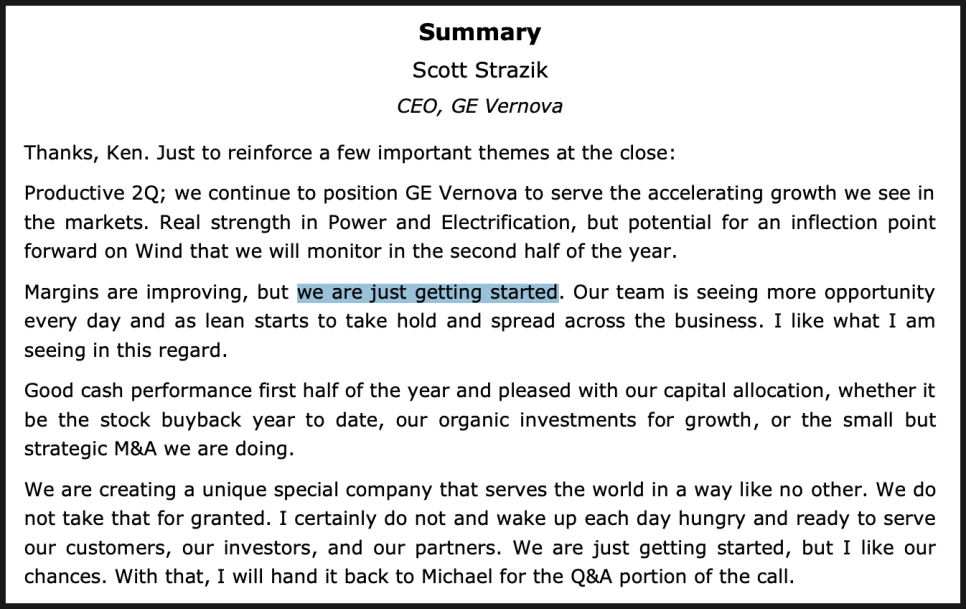The image size is (966, 609).
Task: Click the highlighted phrase "we are just getting started"
Action: [x=428, y=292]
